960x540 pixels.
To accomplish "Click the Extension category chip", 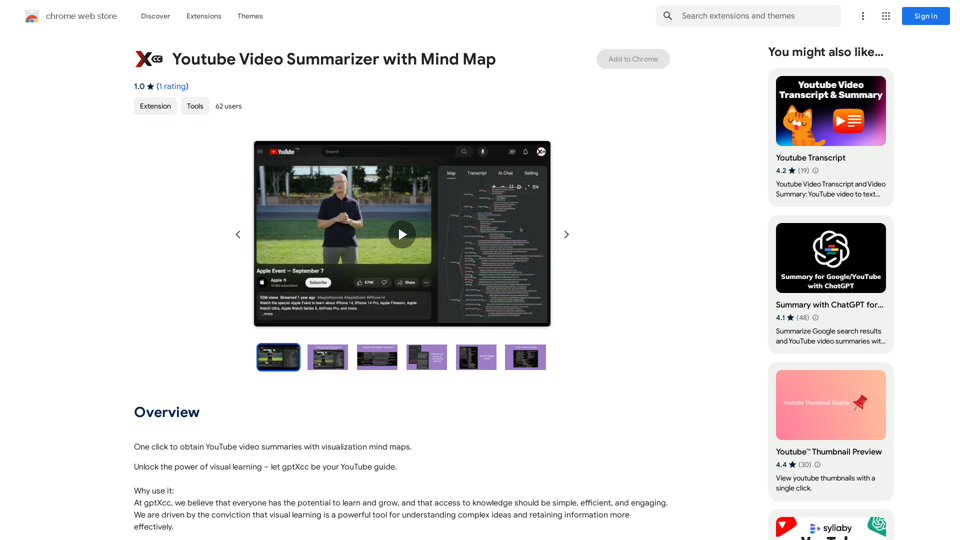I will click(x=156, y=106).
